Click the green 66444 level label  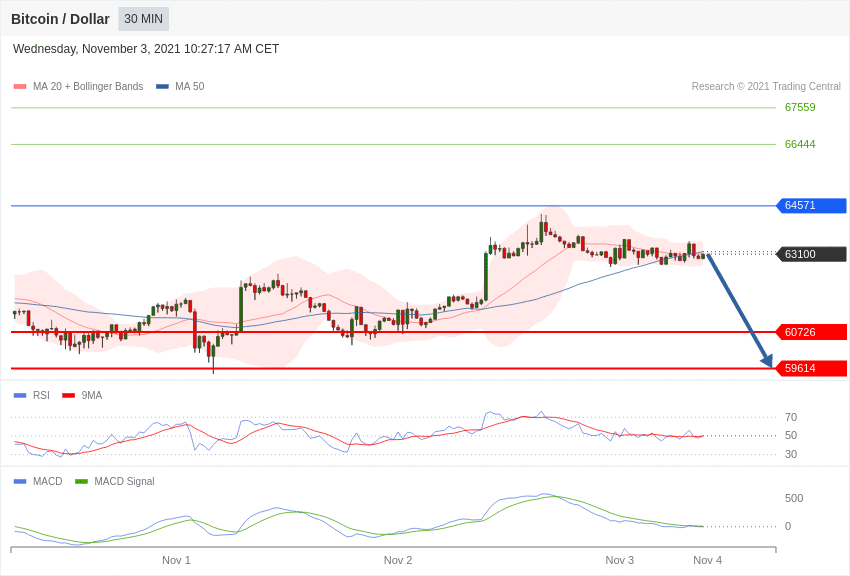tap(800, 144)
